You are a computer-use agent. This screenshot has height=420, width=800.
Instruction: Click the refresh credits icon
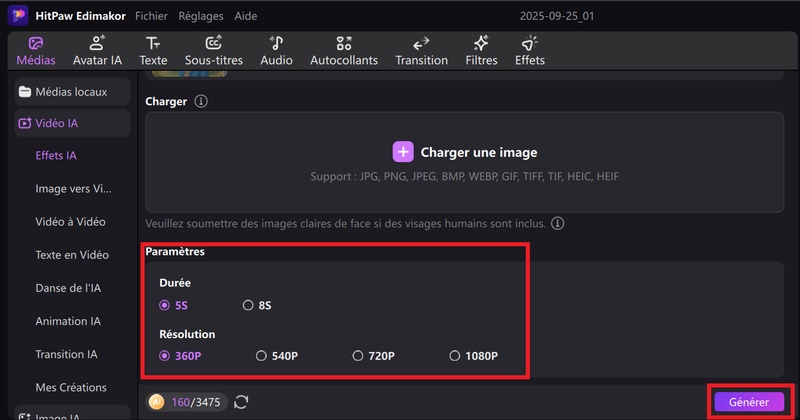point(241,402)
